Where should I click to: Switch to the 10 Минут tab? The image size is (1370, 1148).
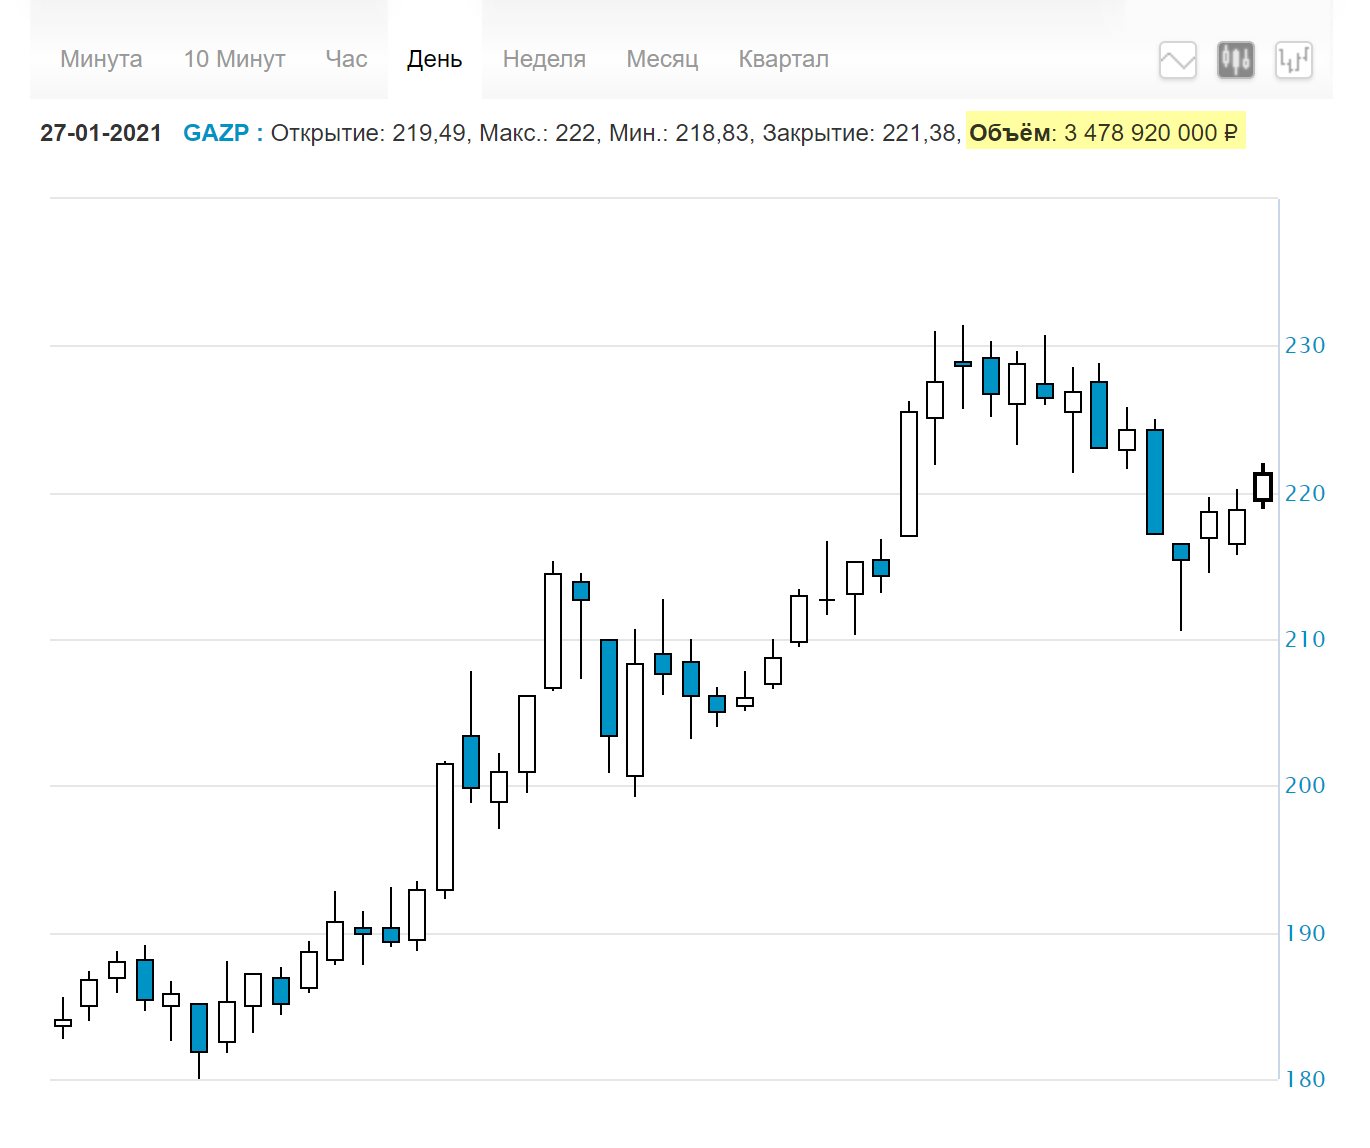[234, 59]
